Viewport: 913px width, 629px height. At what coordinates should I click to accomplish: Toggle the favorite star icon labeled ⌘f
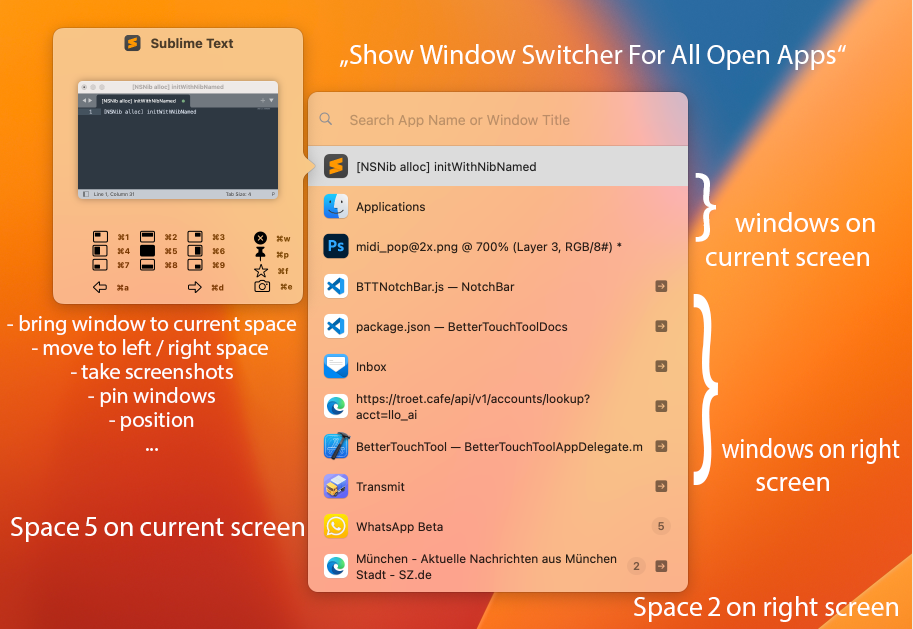click(261, 270)
